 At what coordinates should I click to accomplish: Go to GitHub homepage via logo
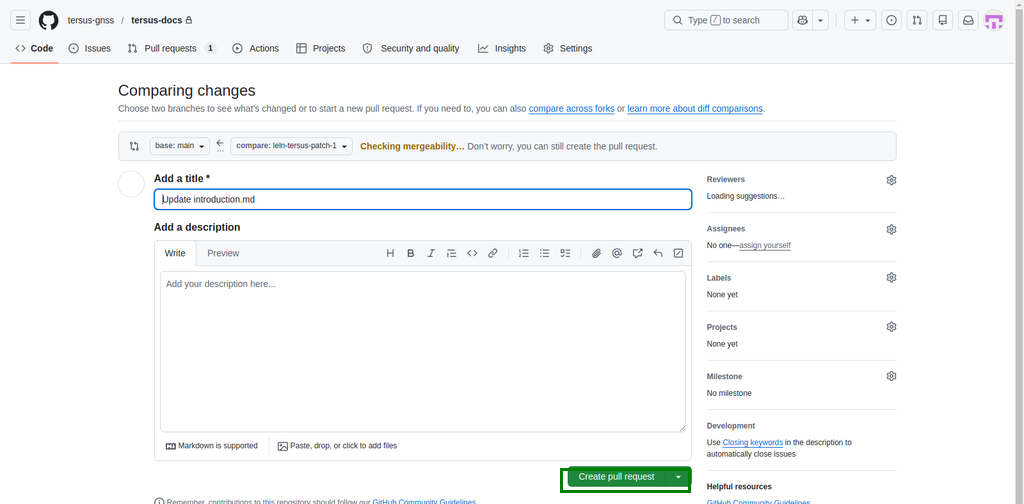[48, 20]
